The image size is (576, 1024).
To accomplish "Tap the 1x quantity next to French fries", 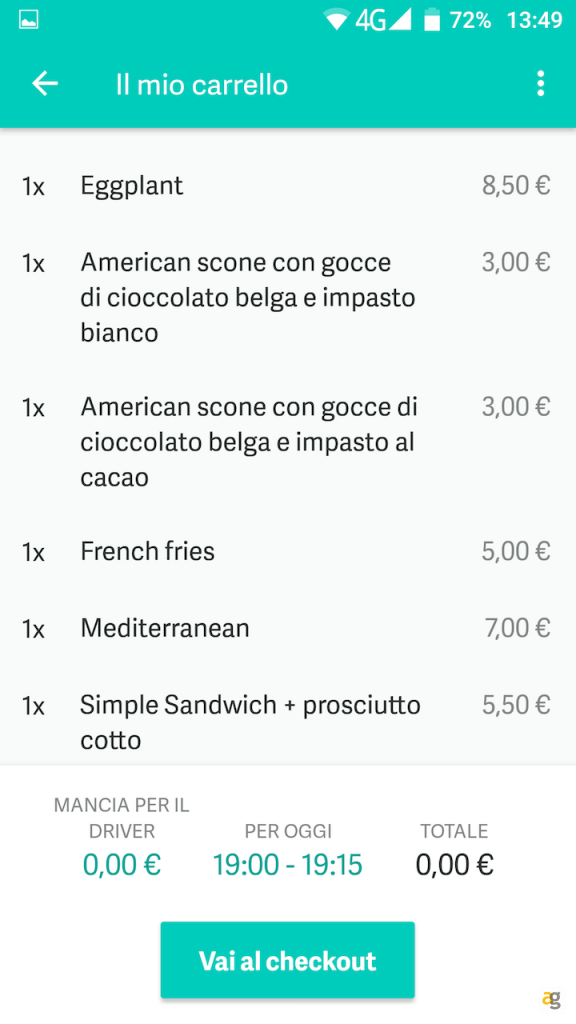I will (33, 551).
